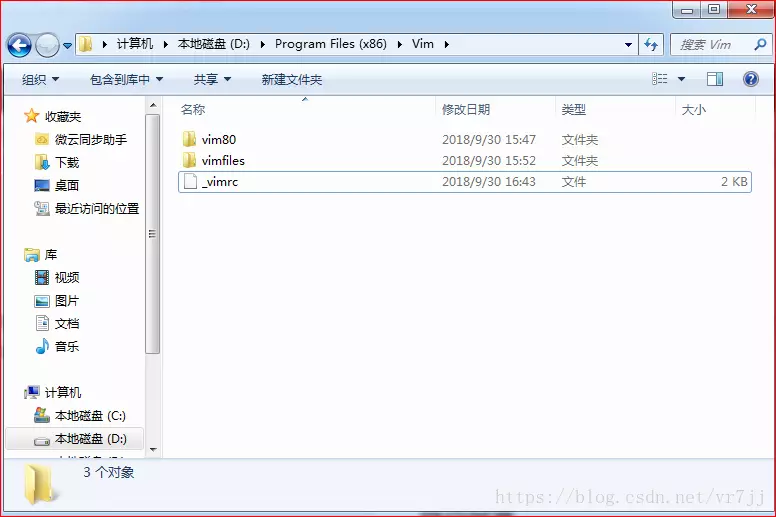Screen dimensions: 776x517
Task: Click the 音乐 music note icon
Action: tap(42, 346)
